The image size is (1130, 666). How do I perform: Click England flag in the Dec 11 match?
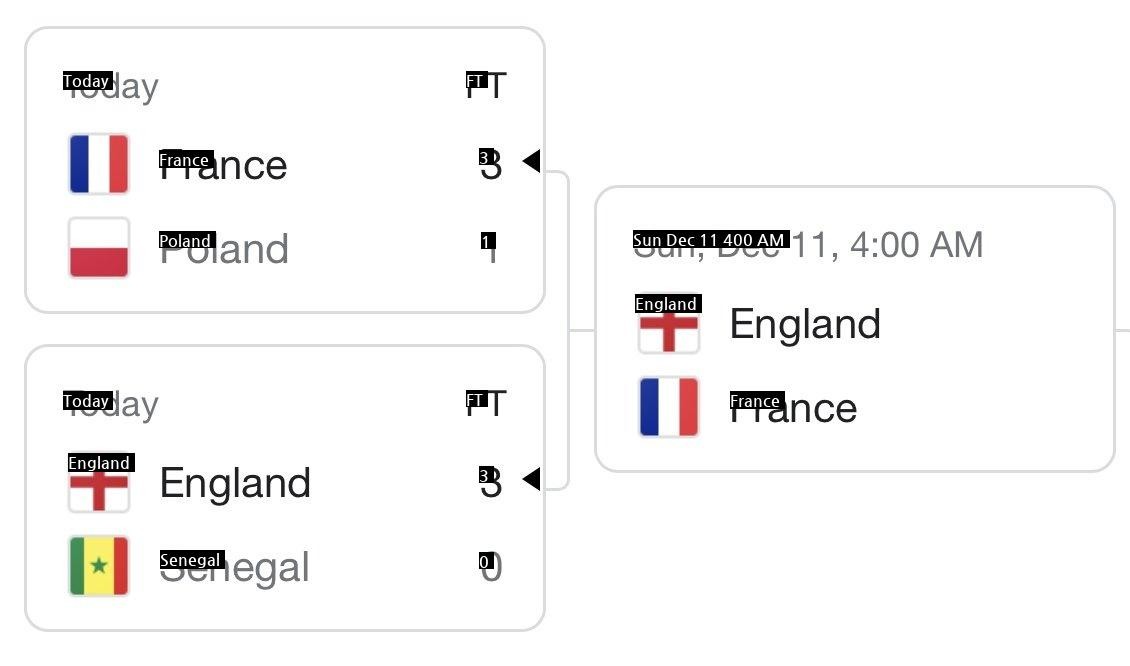[669, 325]
